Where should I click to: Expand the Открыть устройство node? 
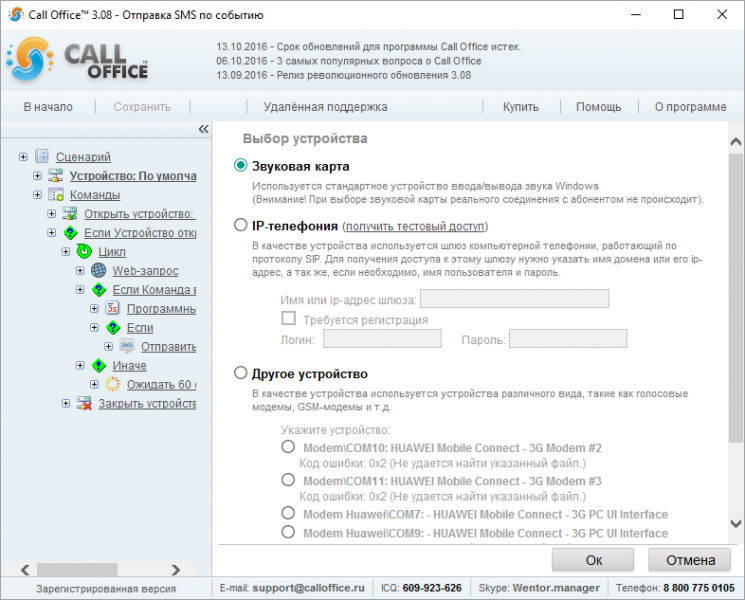tap(52, 214)
